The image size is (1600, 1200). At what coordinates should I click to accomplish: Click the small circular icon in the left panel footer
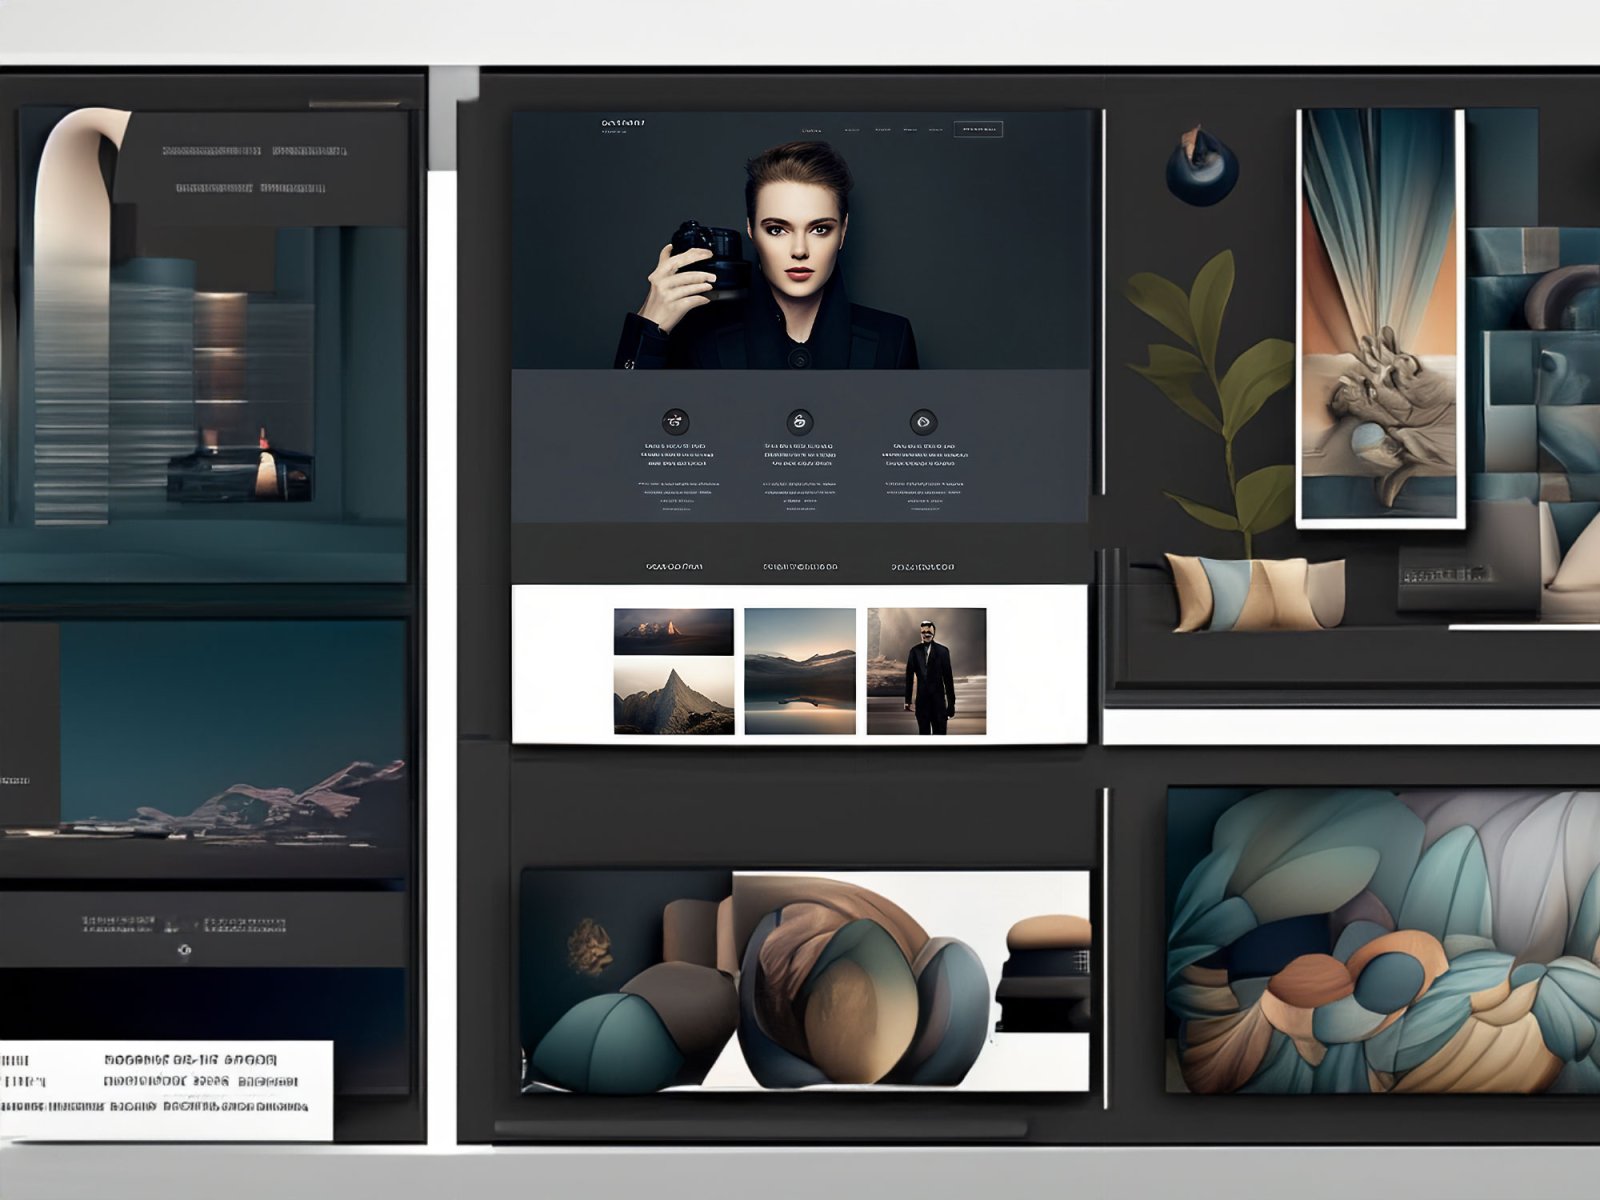pos(184,950)
